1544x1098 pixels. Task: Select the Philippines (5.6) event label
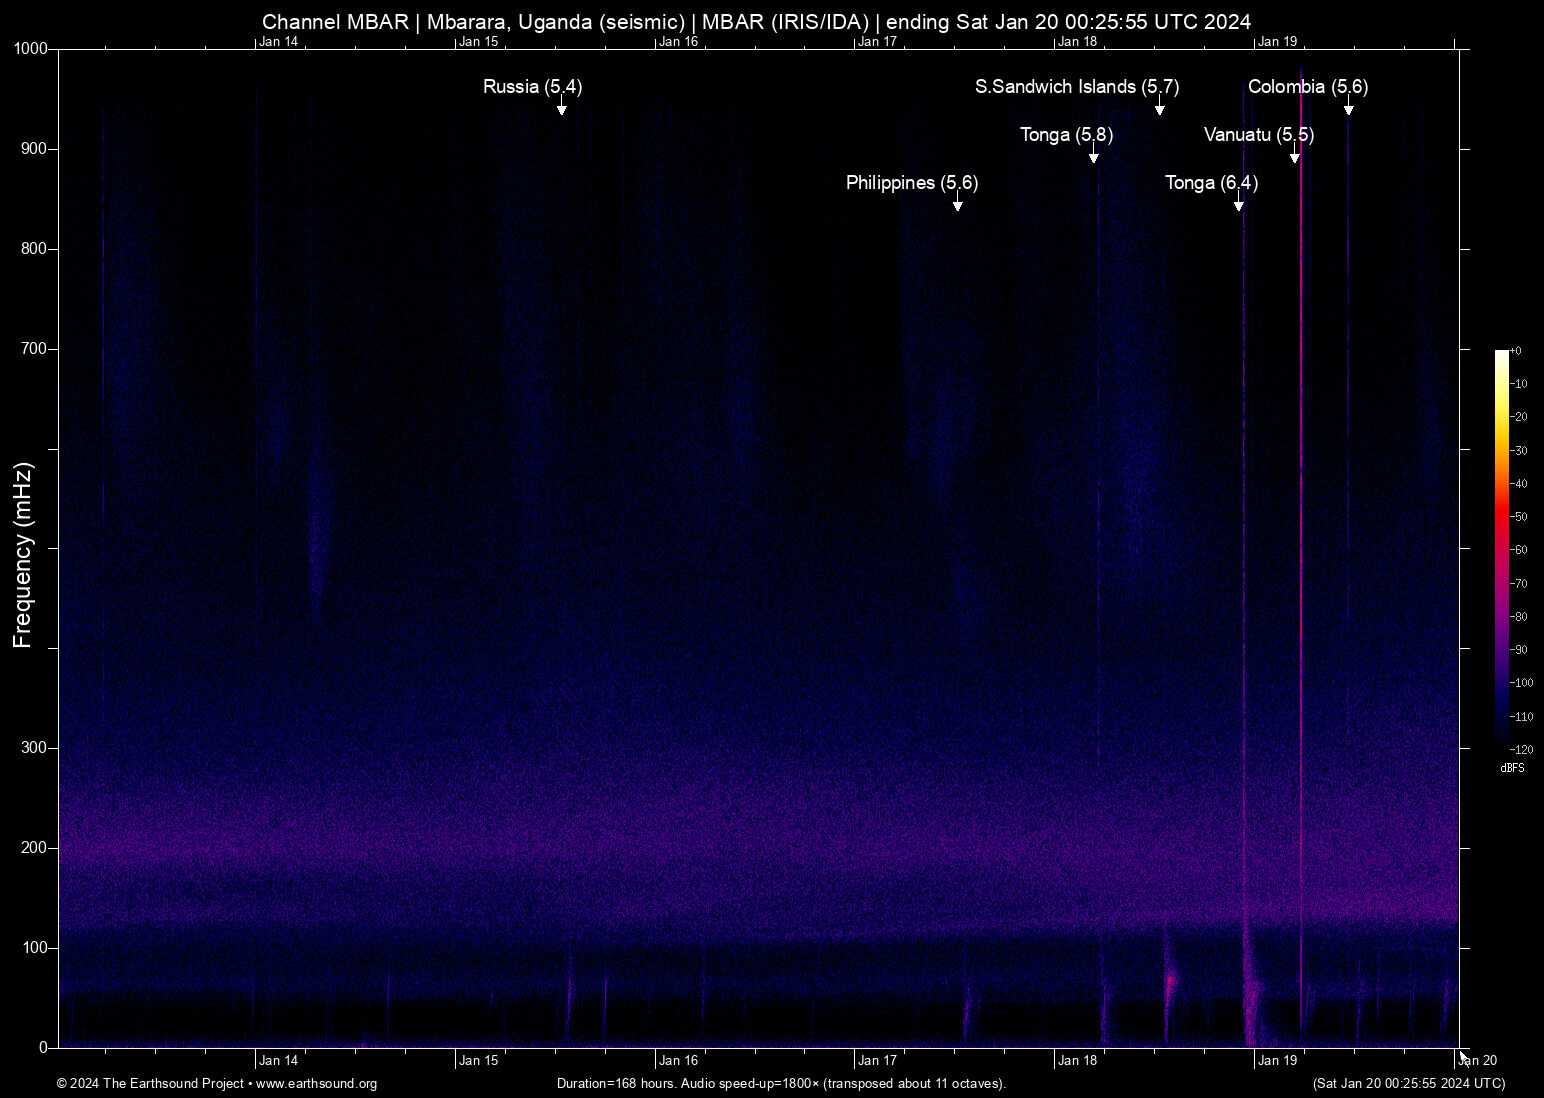click(x=911, y=183)
